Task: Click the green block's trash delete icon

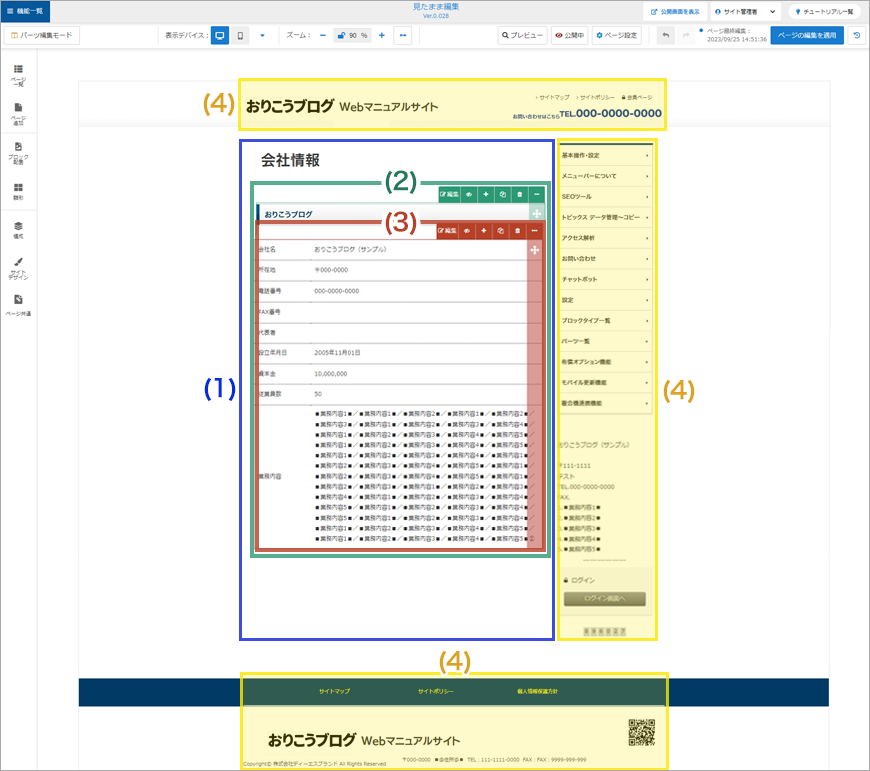Action: 518,195
